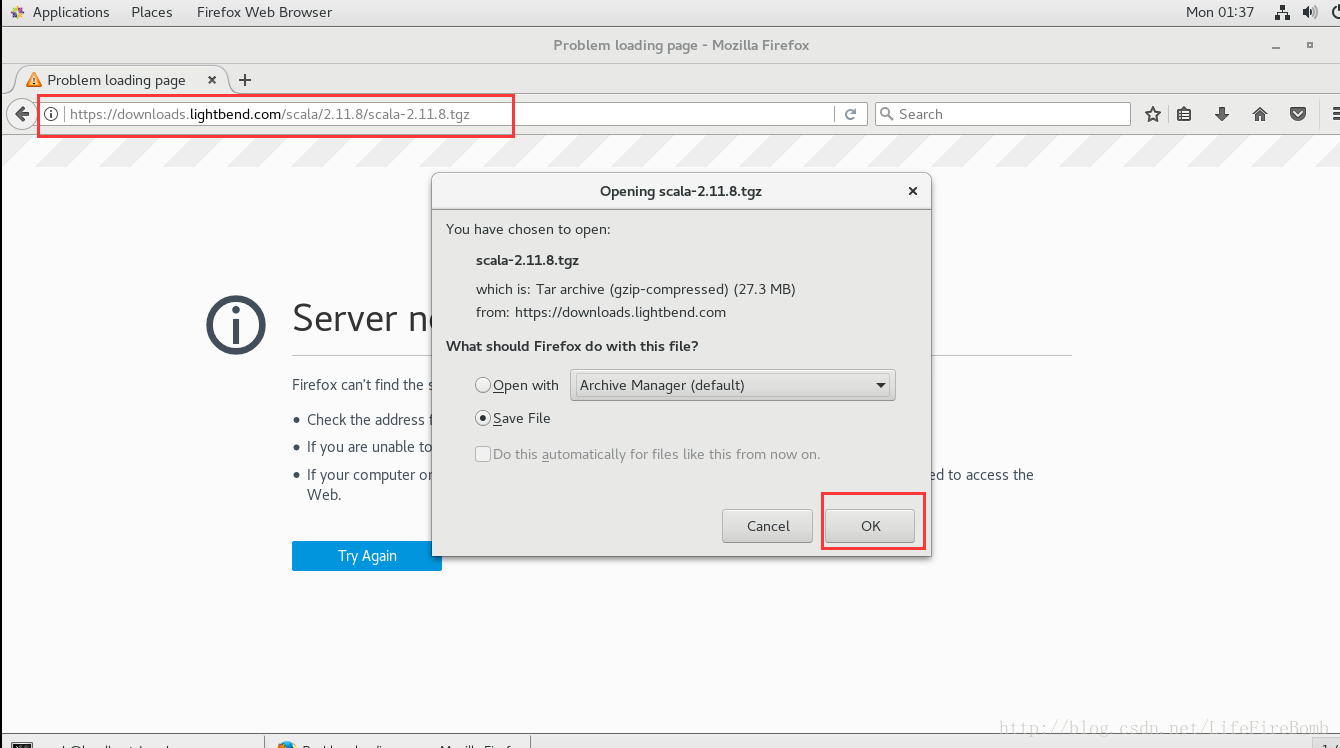Screen dimensions: 1340x748
Task: Bookmark this page with the star icon
Action: [x=1153, y=114]
